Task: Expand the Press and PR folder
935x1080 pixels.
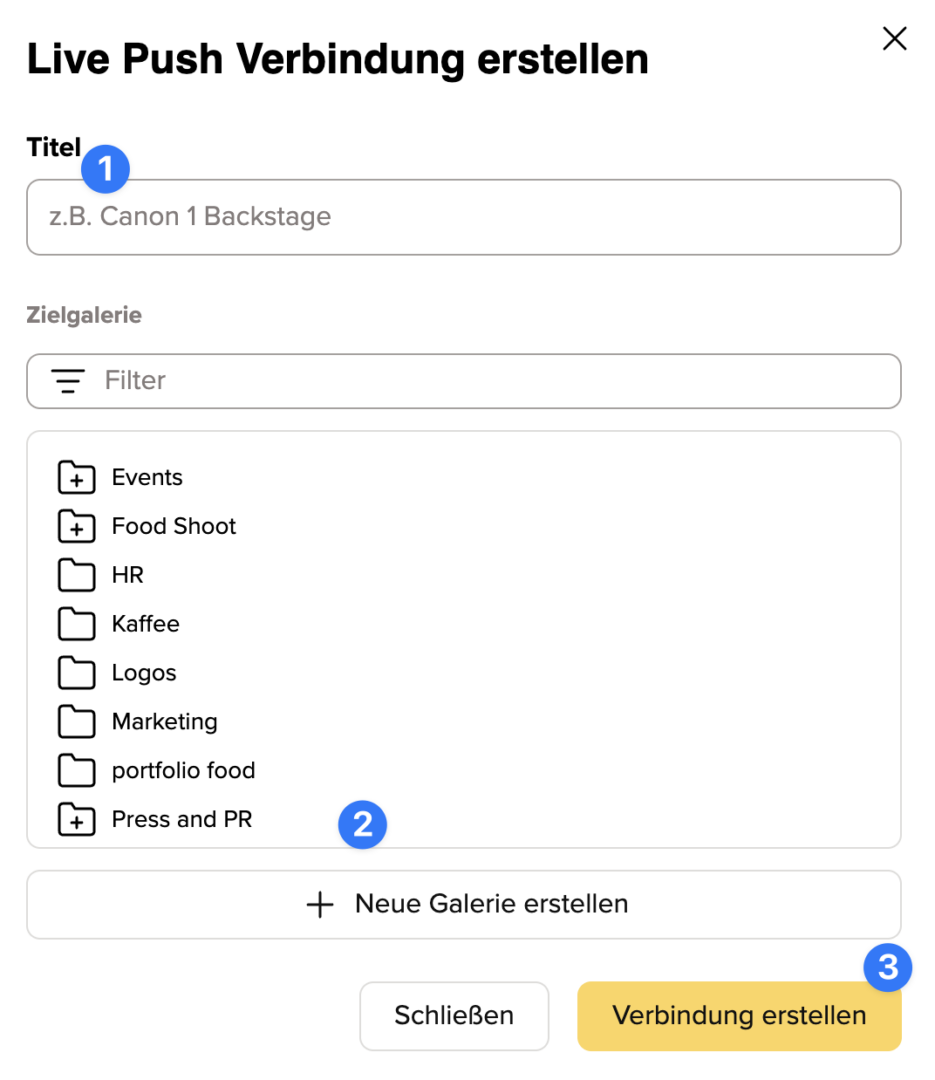Action: (x=76, y=820)
